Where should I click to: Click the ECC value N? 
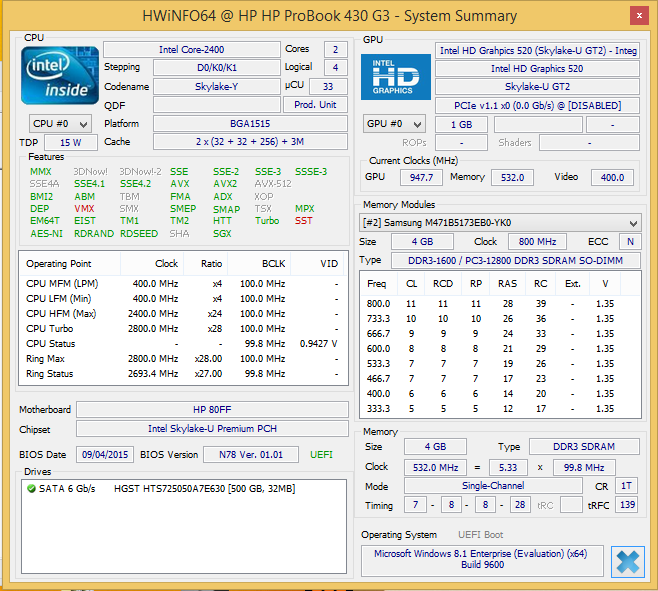(x=630, y=242)
